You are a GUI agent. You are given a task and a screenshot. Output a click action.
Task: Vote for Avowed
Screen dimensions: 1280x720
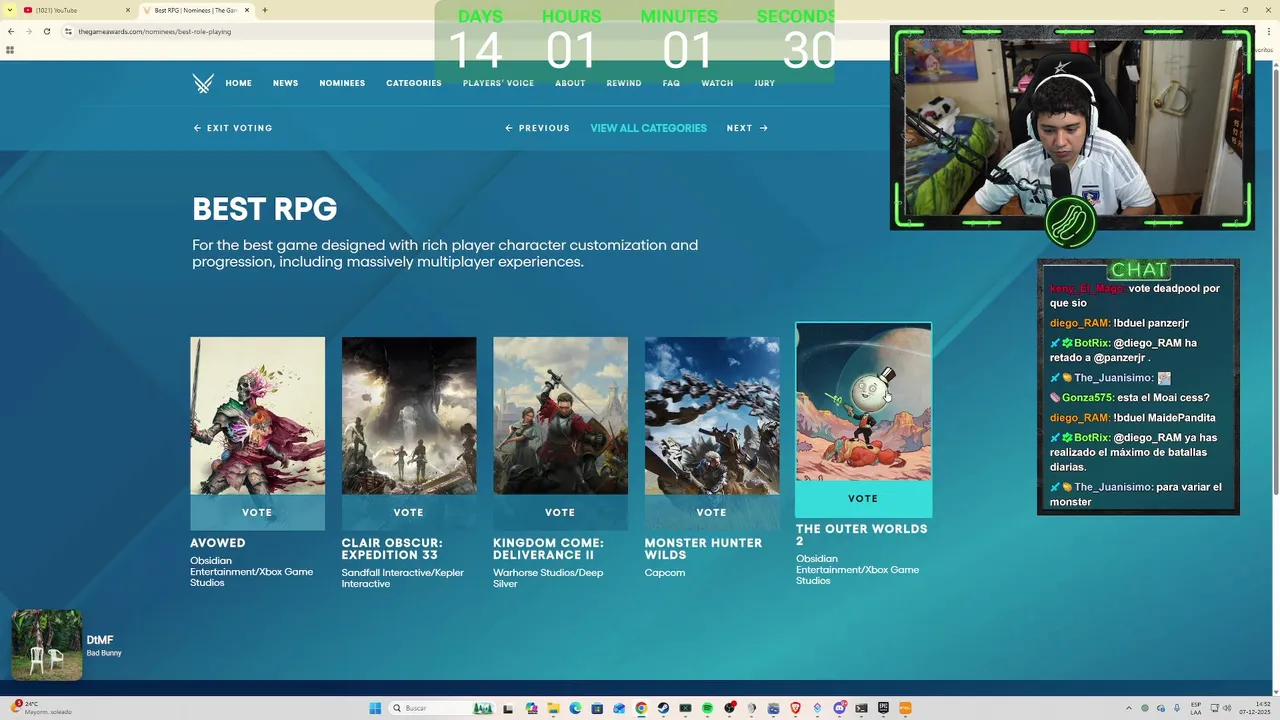click(257, 512)
